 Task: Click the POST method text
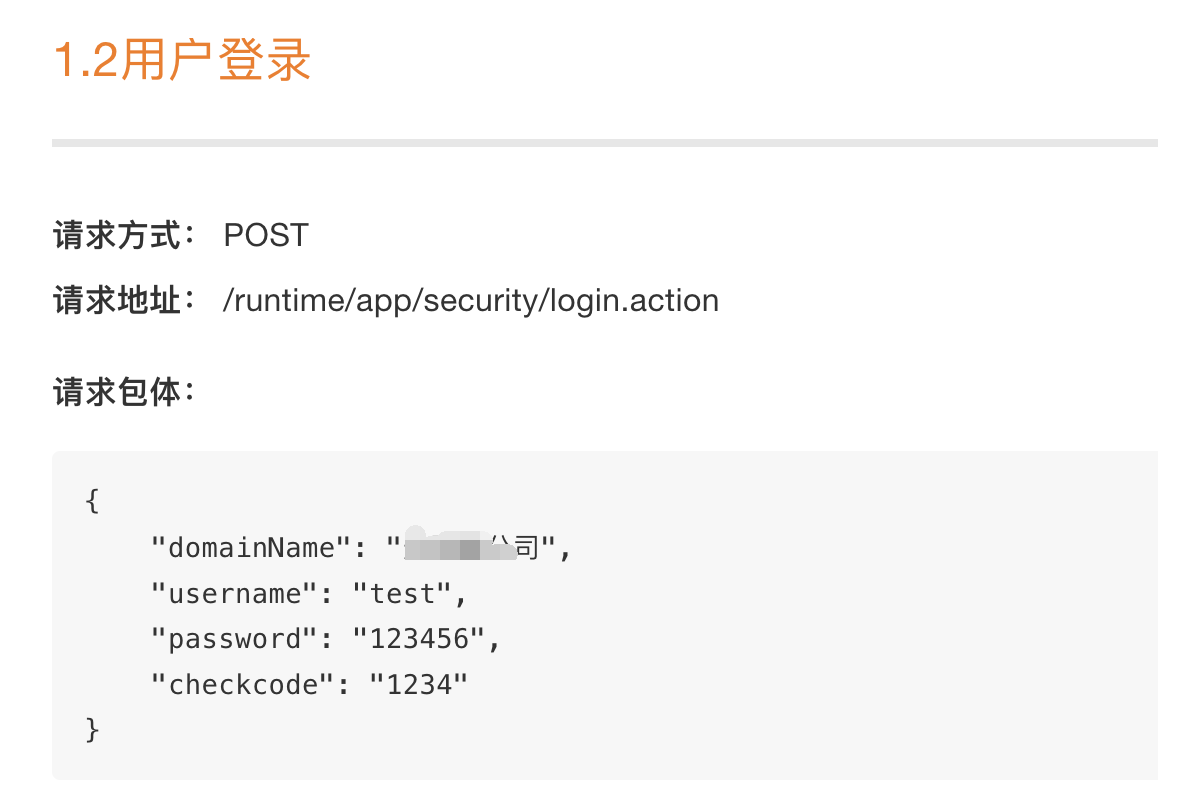coord(266,236)
